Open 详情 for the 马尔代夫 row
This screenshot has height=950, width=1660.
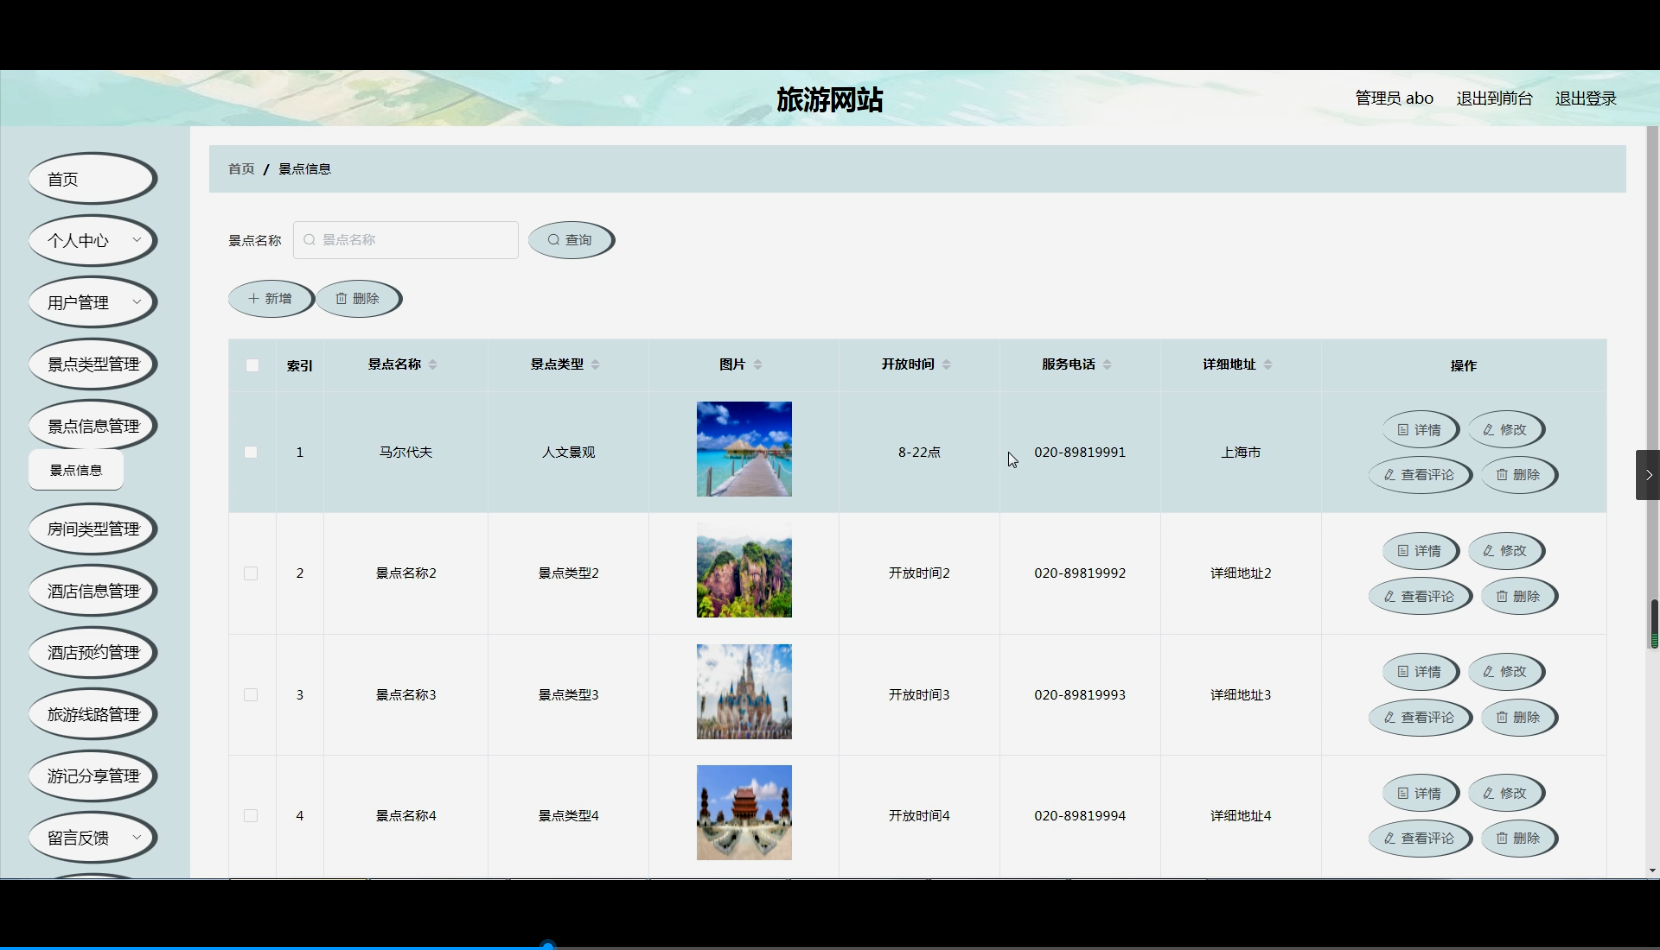pos(1419,430)
